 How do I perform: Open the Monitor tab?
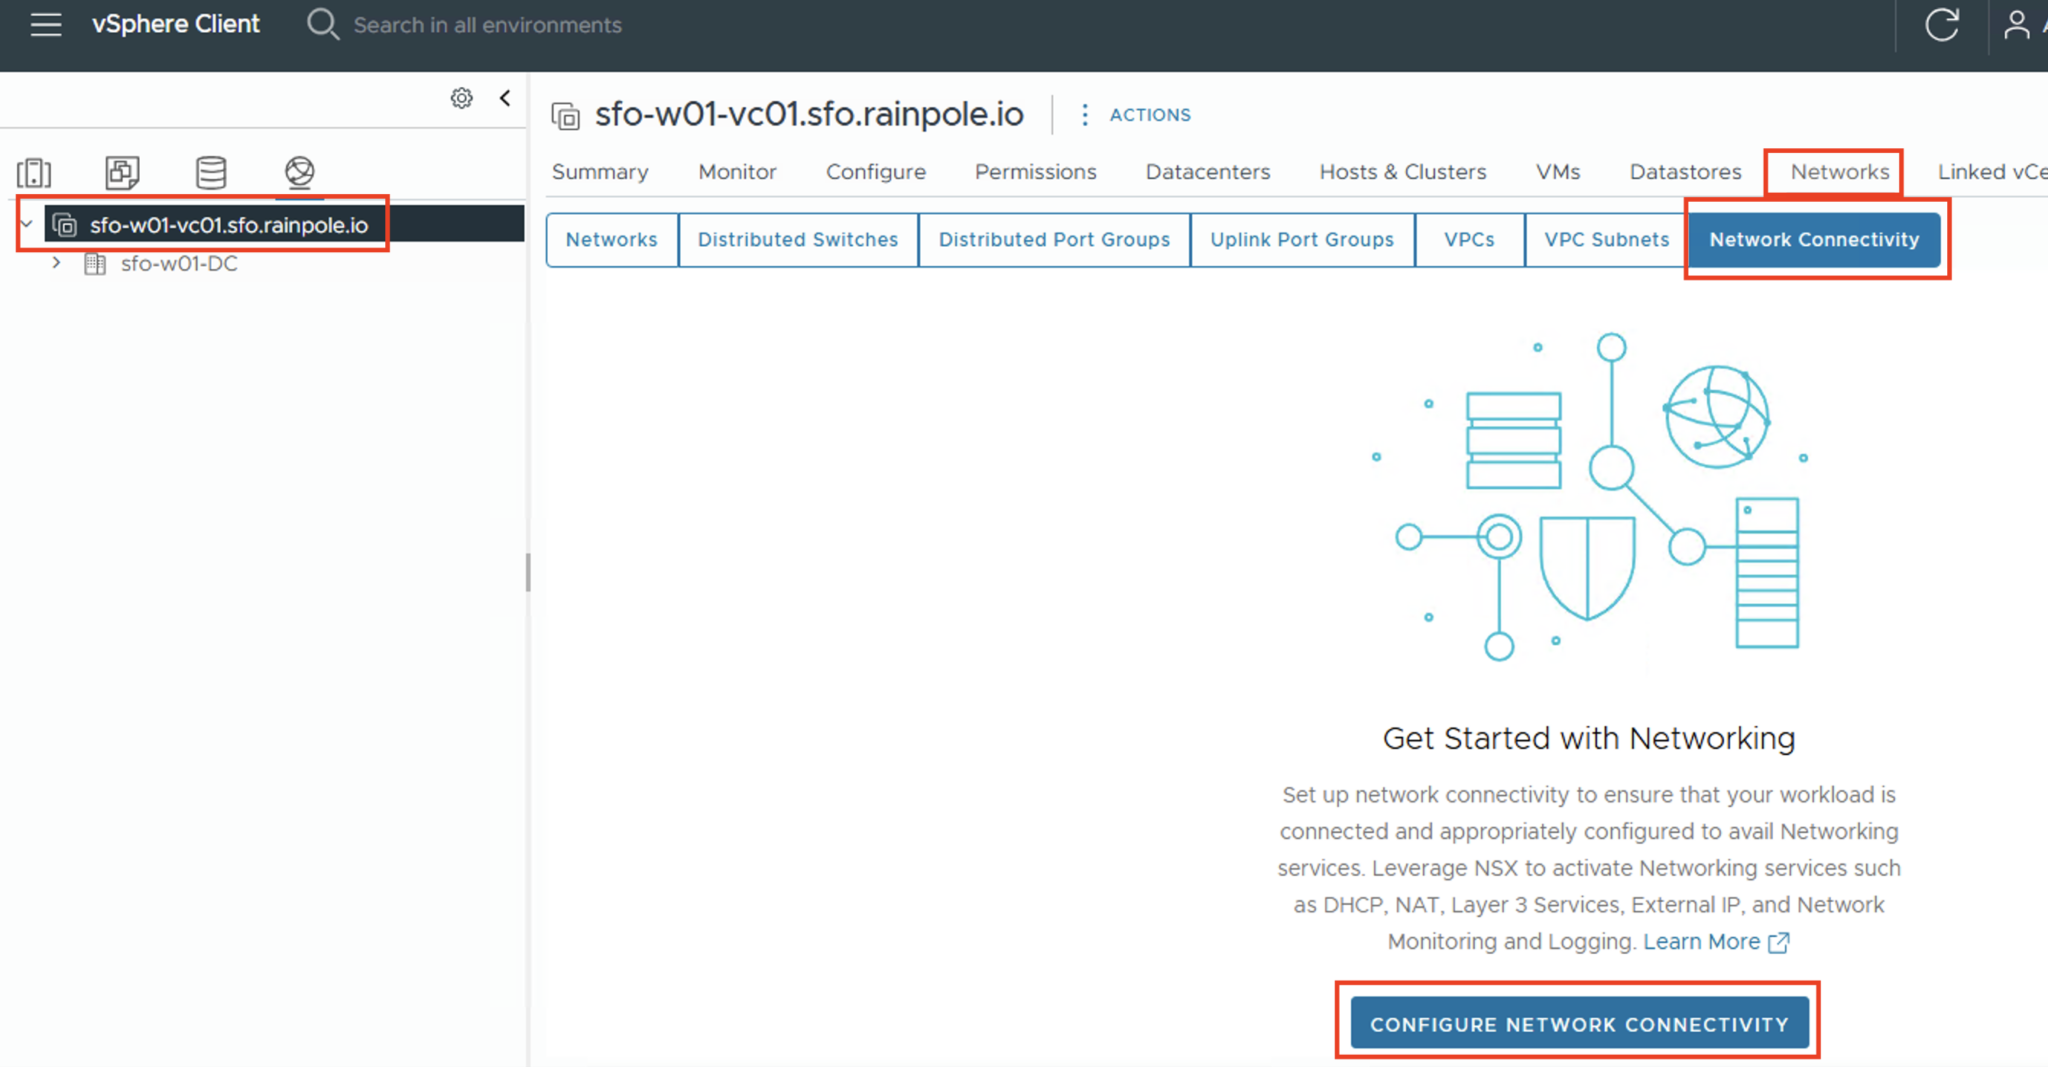pyautogui.click(x=737, y=171)
